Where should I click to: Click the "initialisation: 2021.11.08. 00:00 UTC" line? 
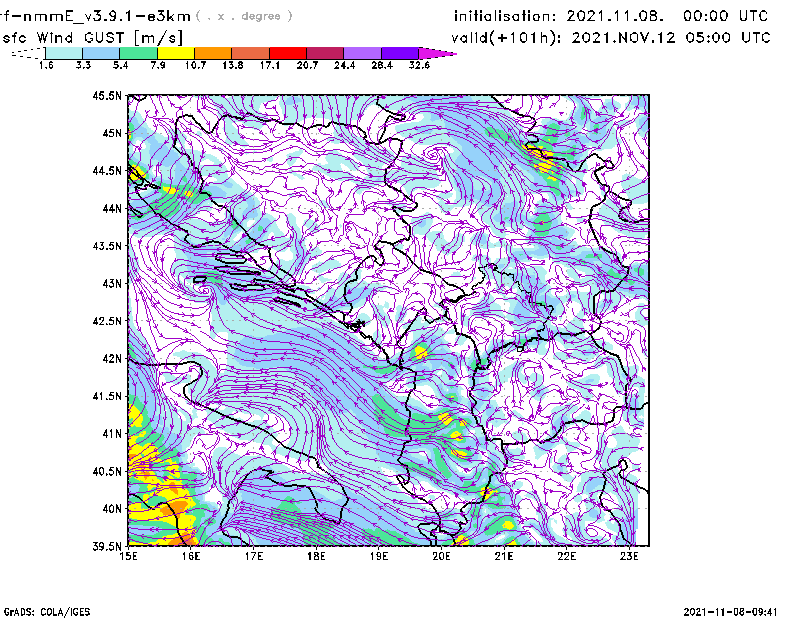tap(611, 16)
